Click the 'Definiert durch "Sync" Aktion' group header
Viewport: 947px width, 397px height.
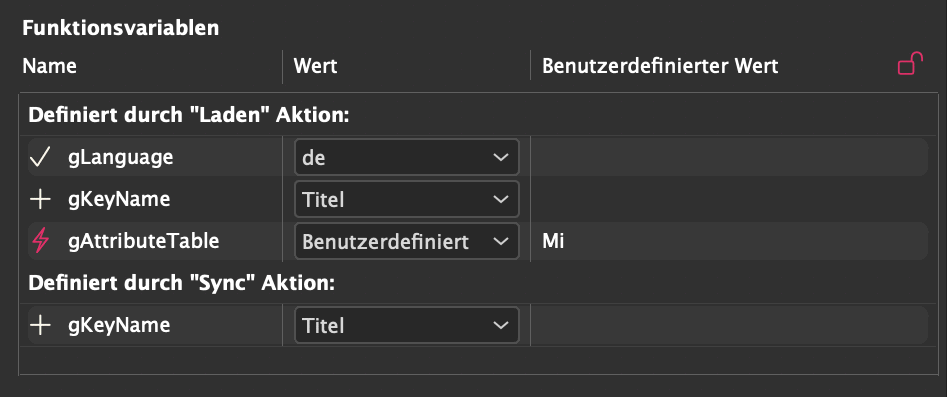181,283
